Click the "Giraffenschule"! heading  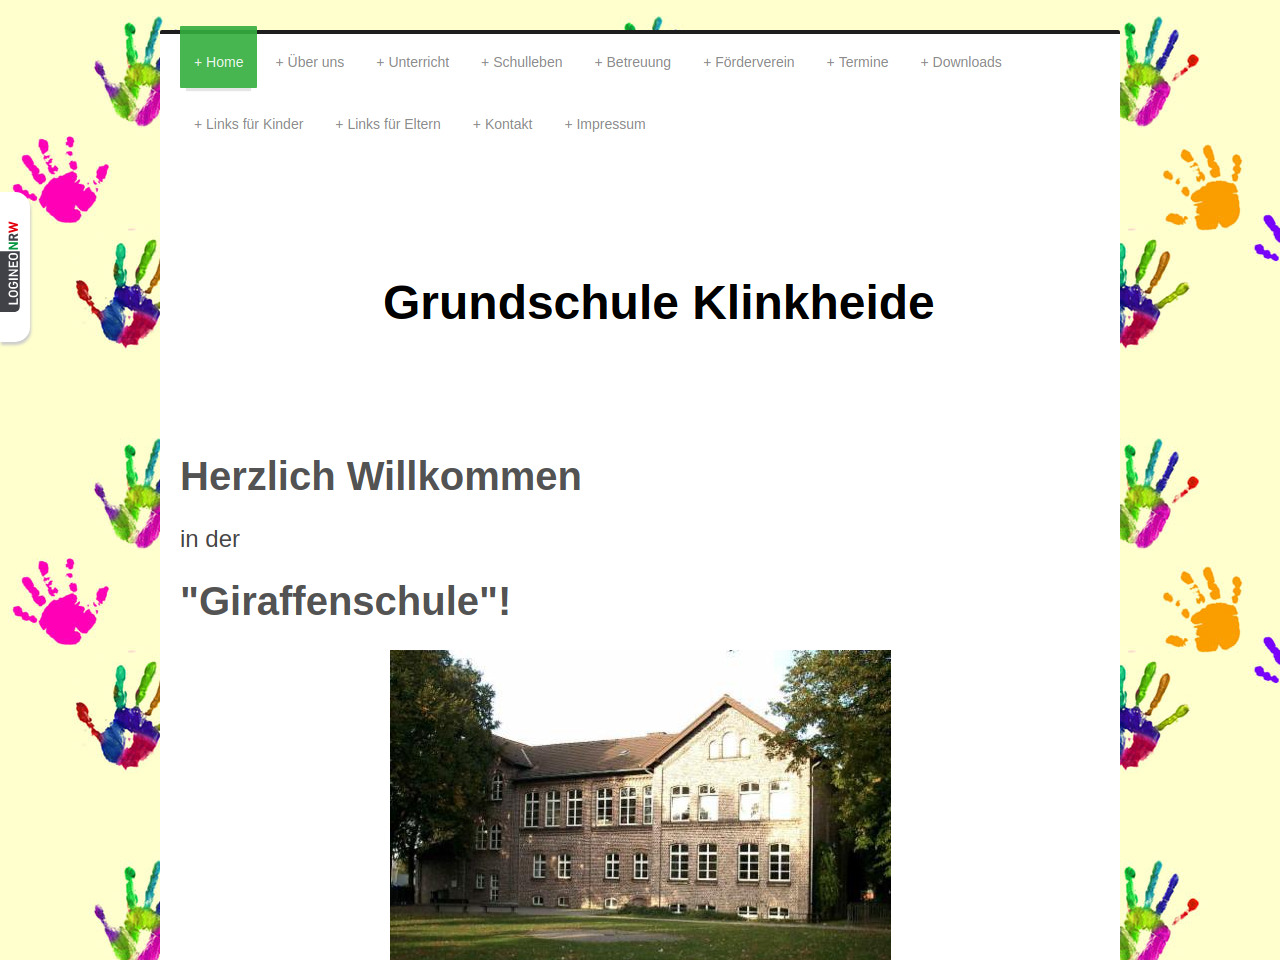pyautogui.click(x=345, y=601)
